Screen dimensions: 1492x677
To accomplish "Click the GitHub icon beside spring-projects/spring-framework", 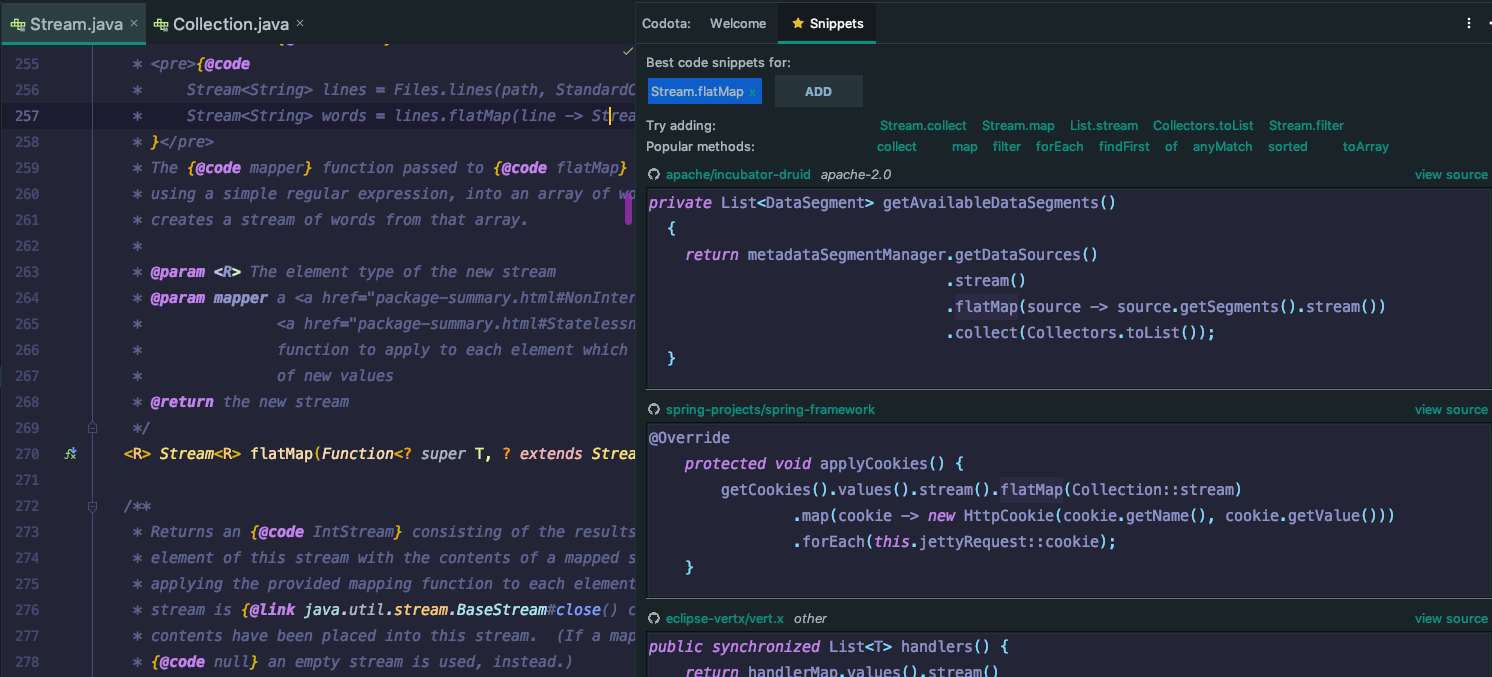I will coord(654,410).
